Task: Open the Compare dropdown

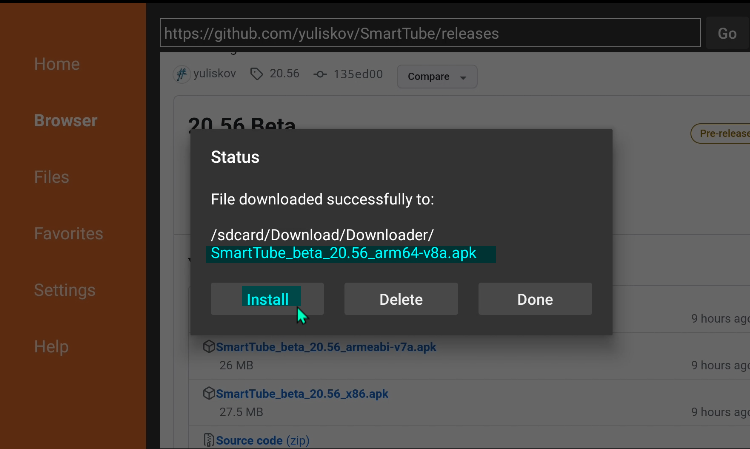Action: (x=437, y=77)
